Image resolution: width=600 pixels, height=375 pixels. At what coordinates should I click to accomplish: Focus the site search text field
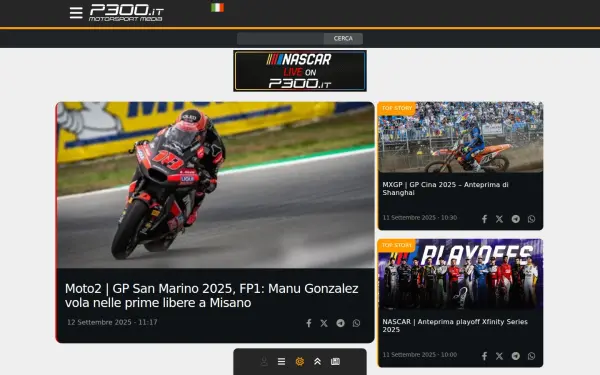[x=280, y=39]
